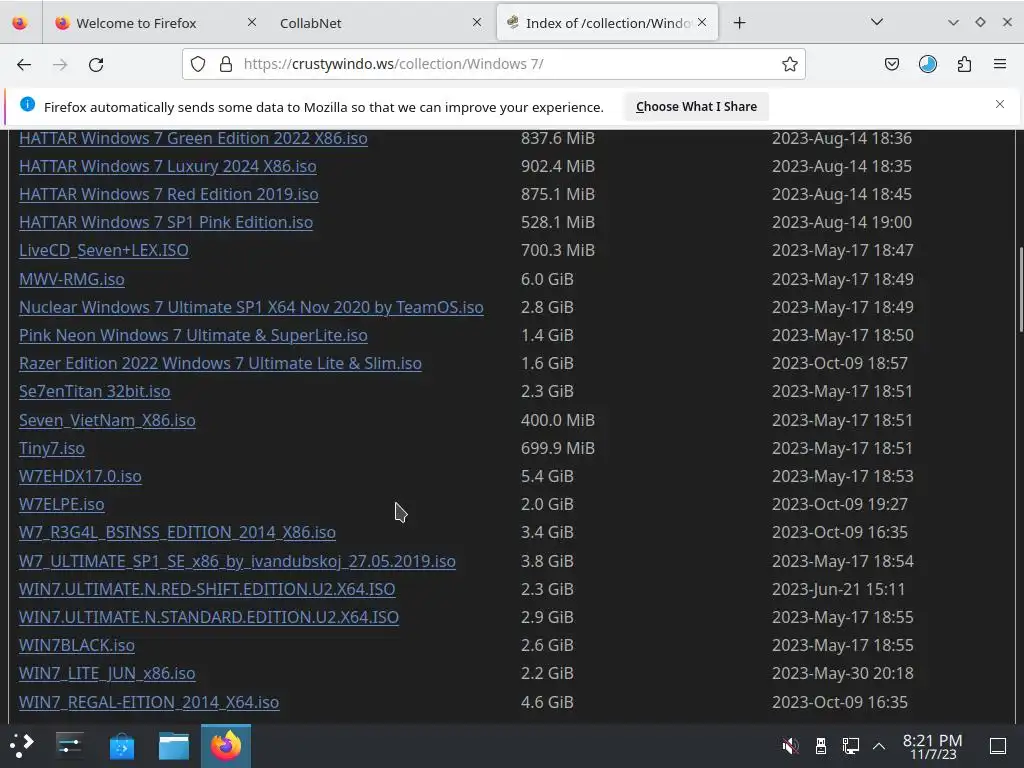
Task: Open the WIN7_LITE_JUN_x86.iso link
Action: pos(107,674)
